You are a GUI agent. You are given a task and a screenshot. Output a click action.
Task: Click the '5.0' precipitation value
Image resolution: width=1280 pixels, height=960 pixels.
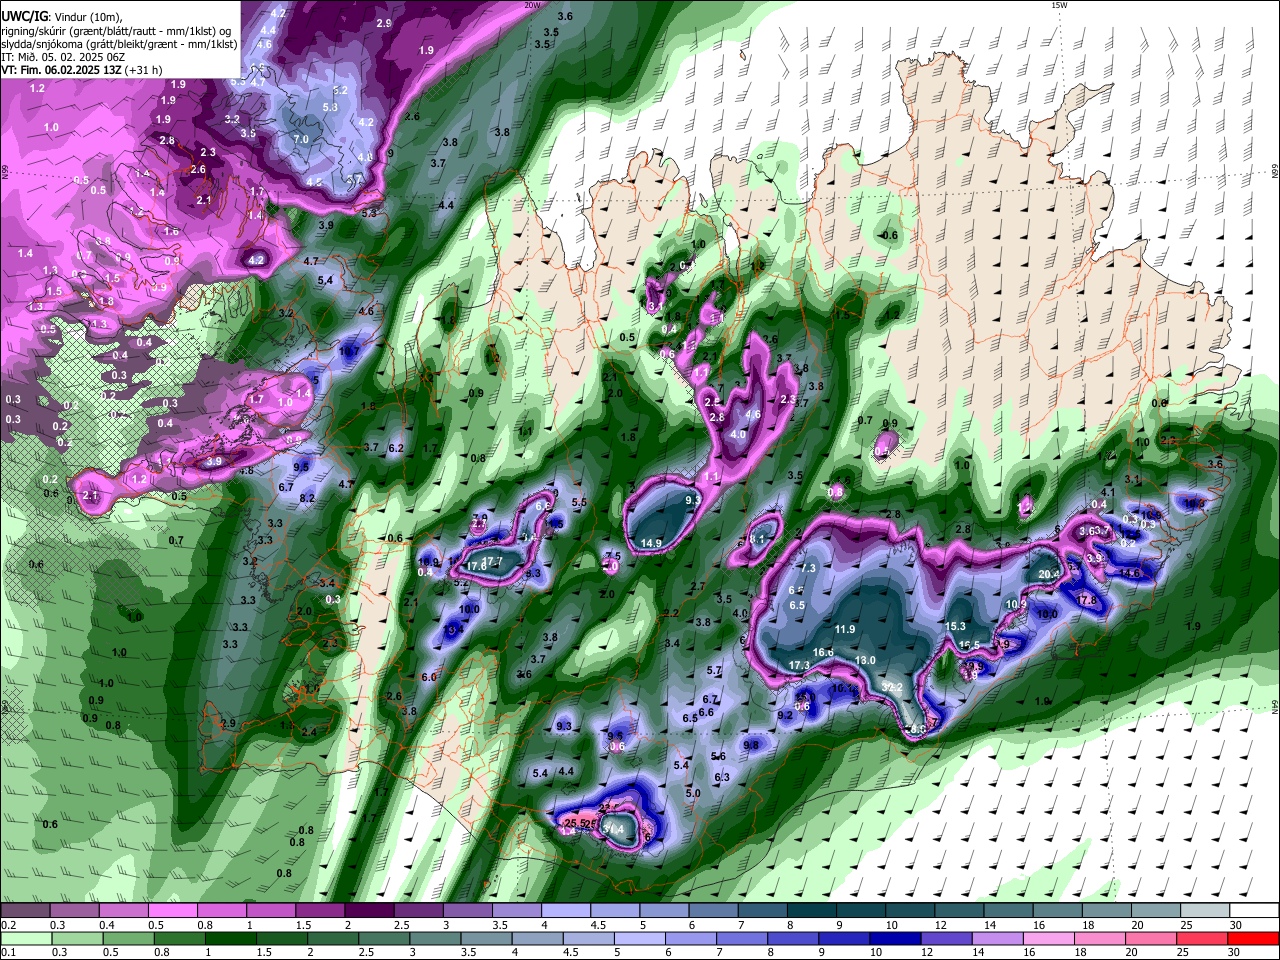click(693, 793)
